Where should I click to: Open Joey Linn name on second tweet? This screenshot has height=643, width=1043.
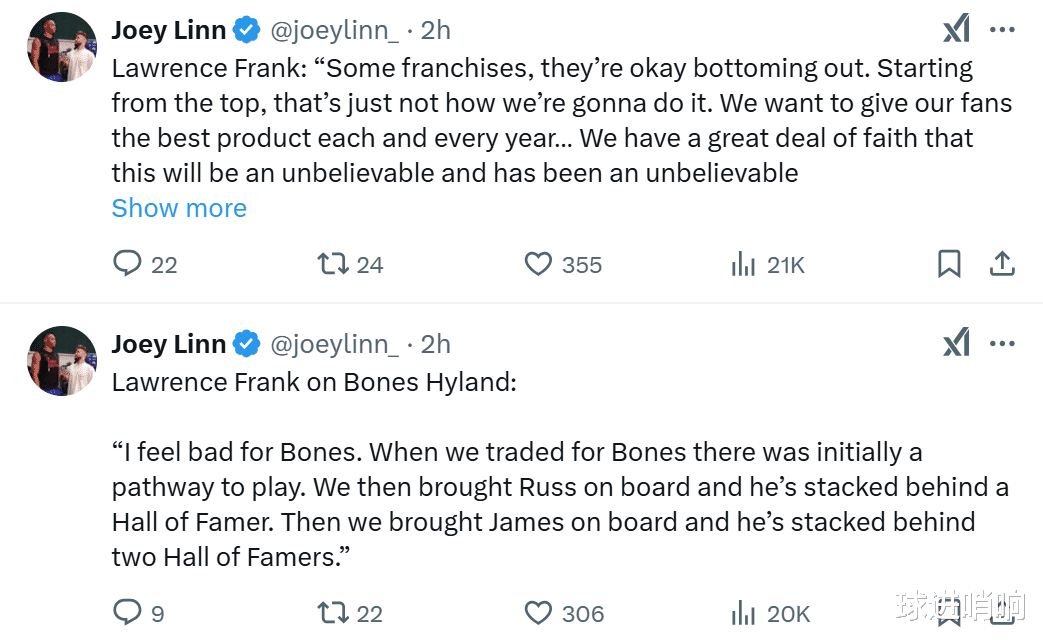(x=169, y=344)
